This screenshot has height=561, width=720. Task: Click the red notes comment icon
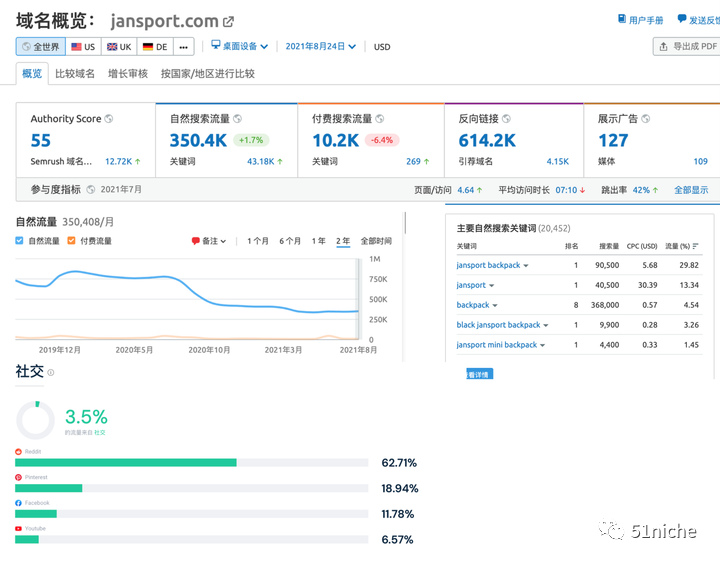[196, 241]
